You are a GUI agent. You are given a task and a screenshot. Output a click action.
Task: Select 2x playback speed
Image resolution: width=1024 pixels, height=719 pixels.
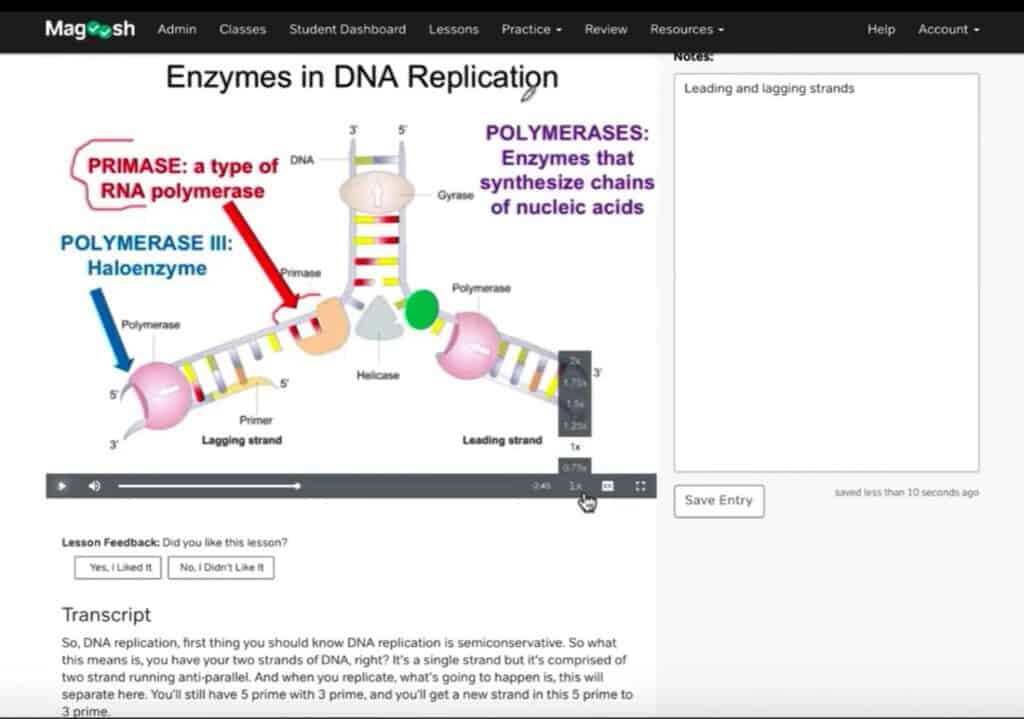tap(575, 361)
